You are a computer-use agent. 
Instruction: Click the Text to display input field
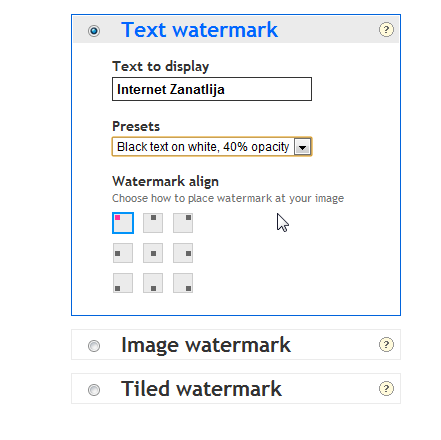[x=212, y=89]
